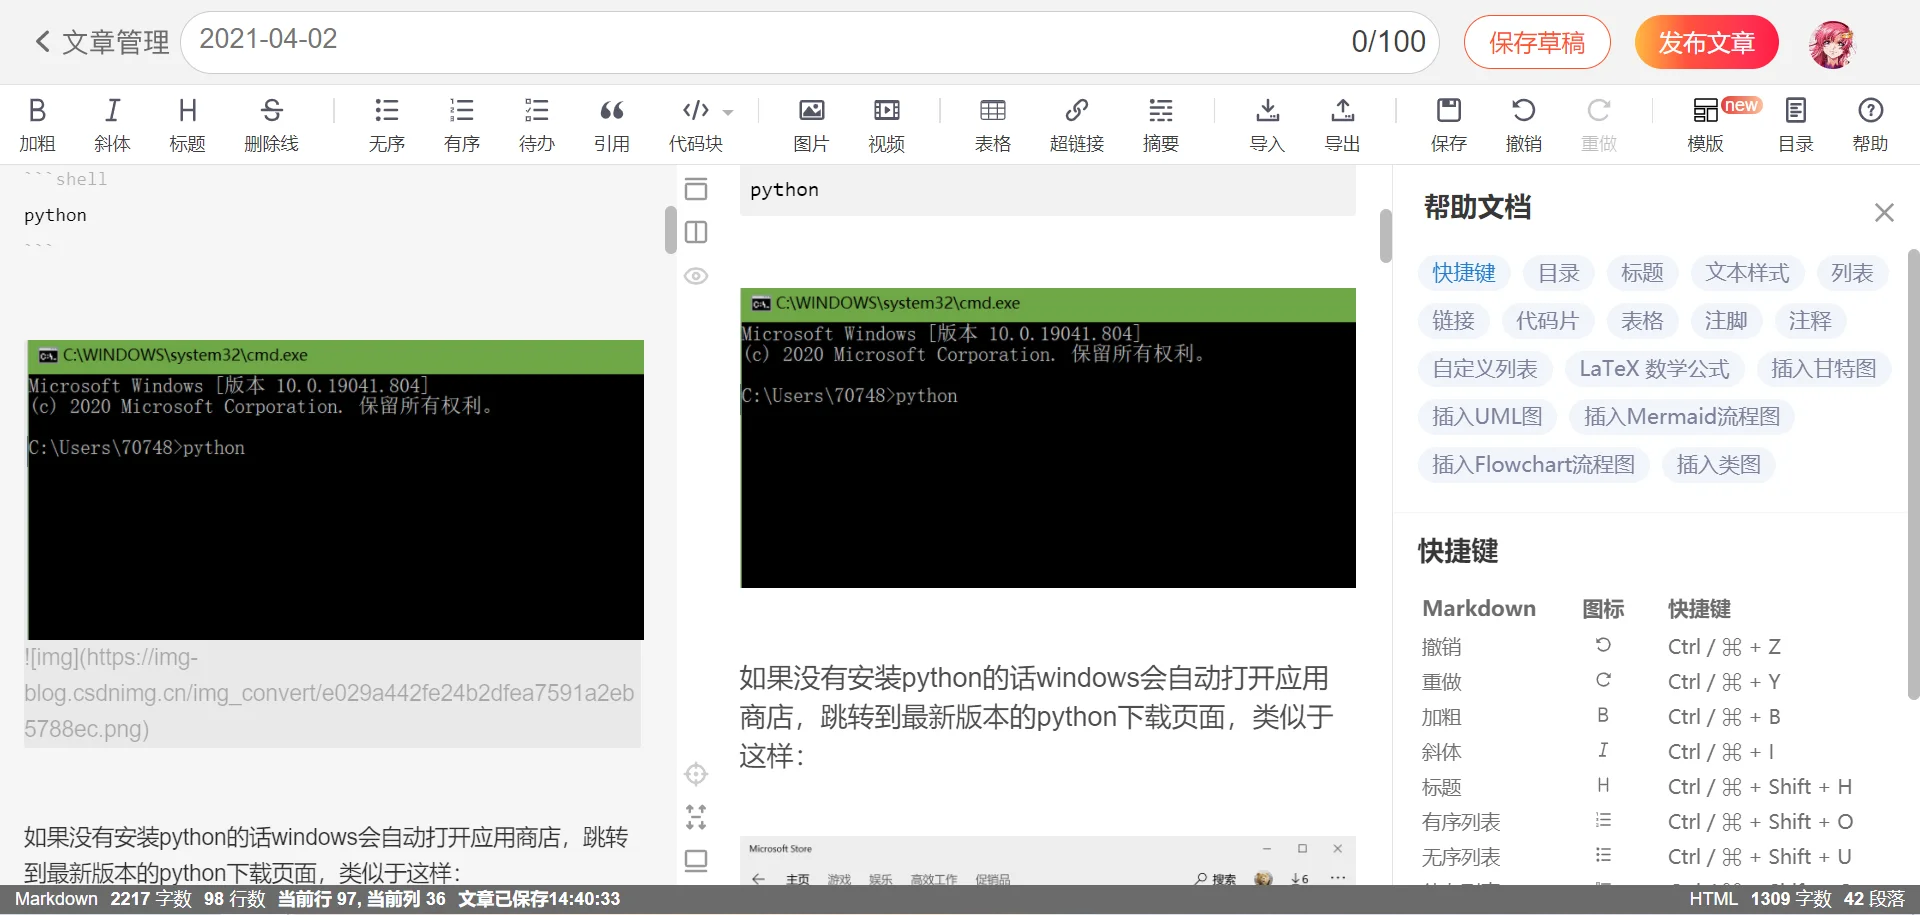Viewport: 1920px width, 915px height.
Task: Open table of contents 目录 in toolbar
Action: [x=1795, y=124]
